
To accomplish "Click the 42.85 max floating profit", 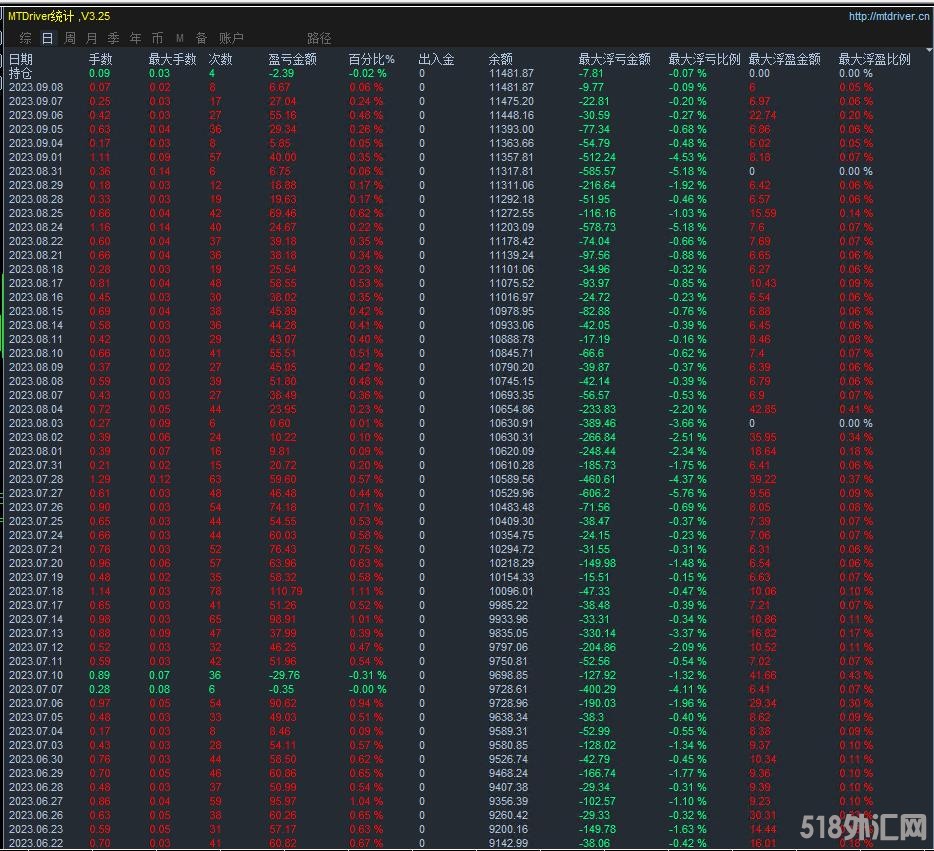I will coord(763,410).
